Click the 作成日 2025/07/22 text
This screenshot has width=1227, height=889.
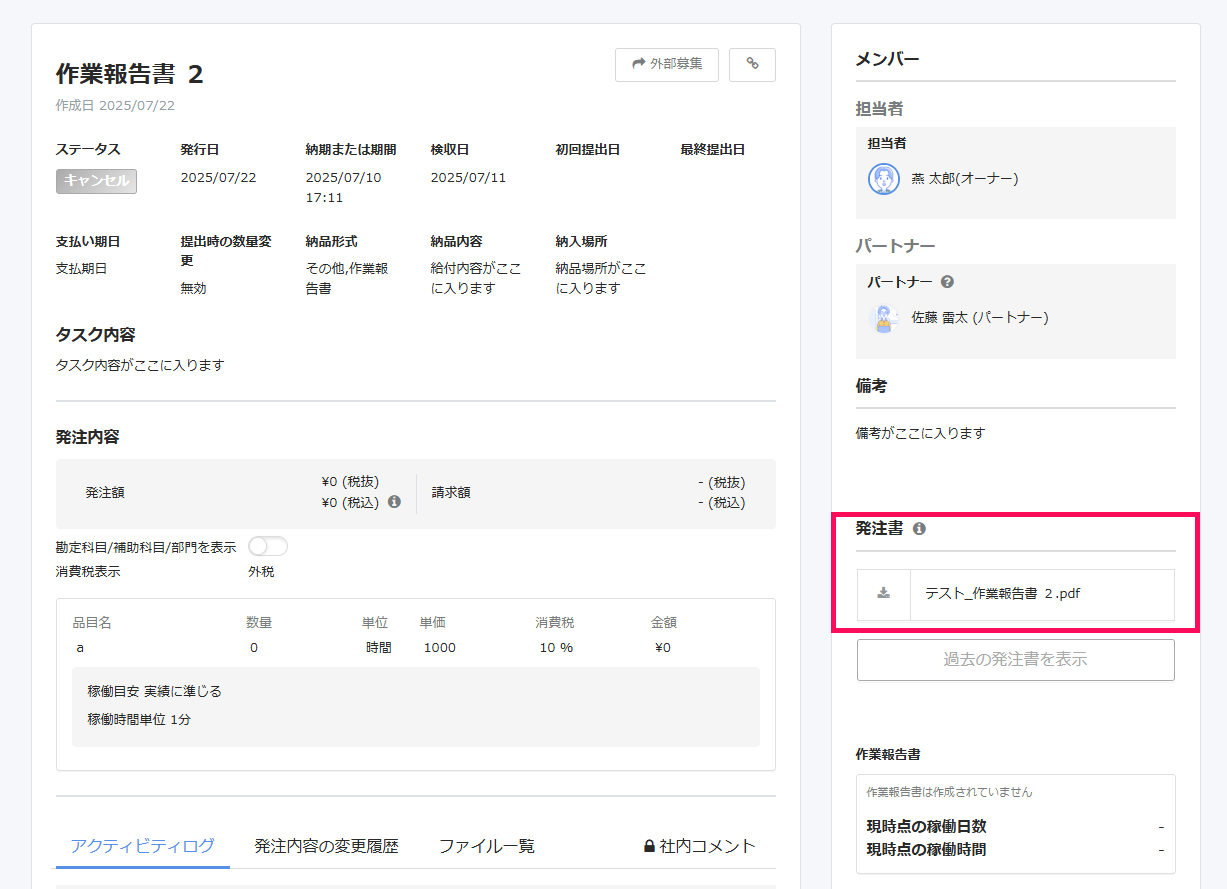pos(116,105)
